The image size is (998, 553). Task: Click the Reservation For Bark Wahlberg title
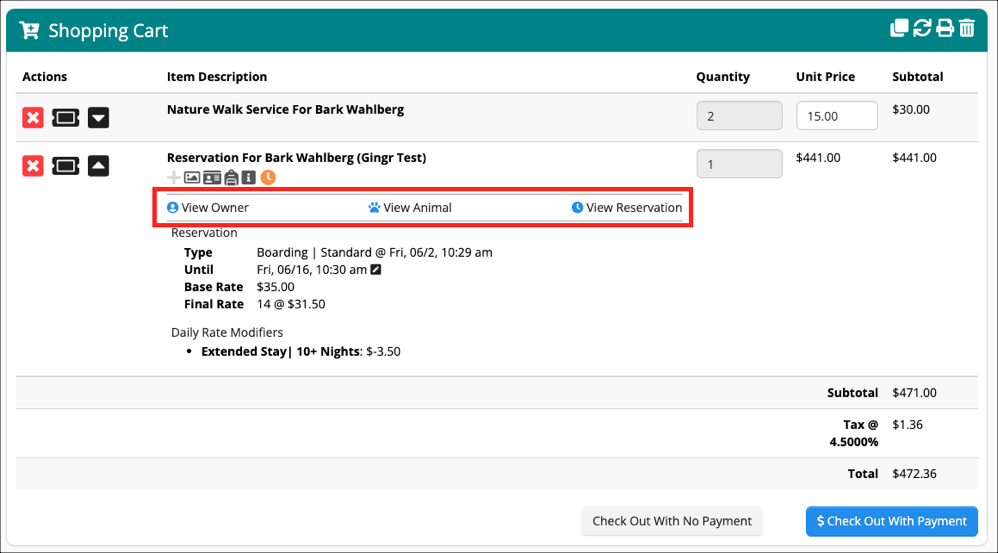[x=297, y=158]
